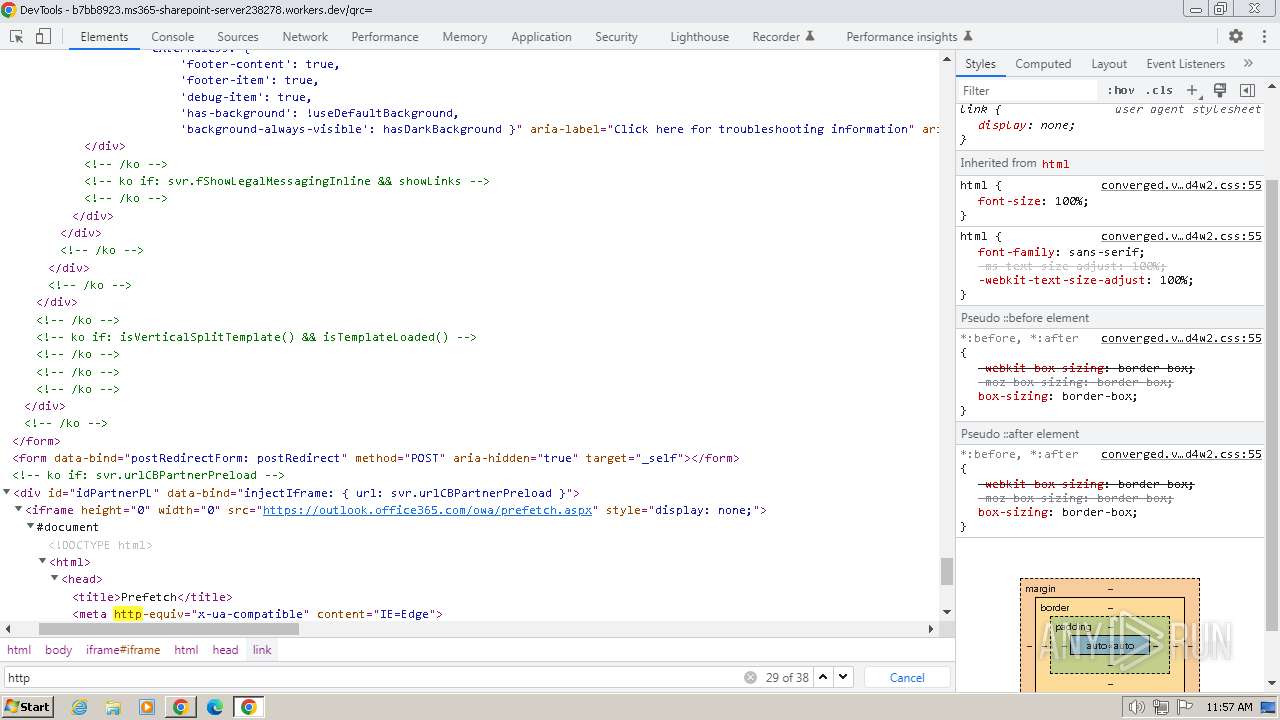Select head in the breadcrumb trail
1280x720 pixels.
tap(225, 650)
